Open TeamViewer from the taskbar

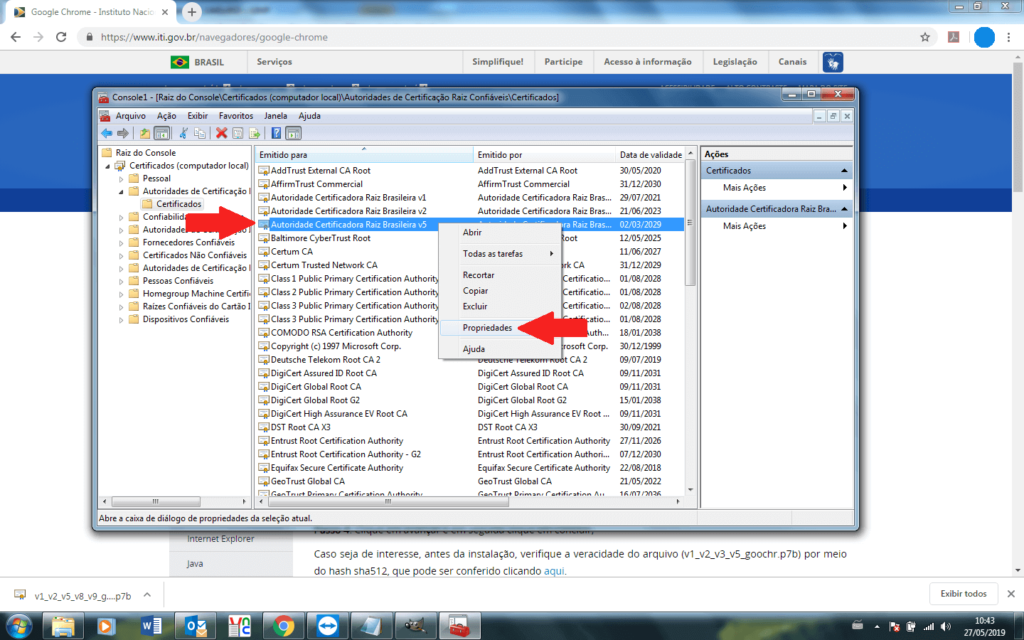click(328, 626)
